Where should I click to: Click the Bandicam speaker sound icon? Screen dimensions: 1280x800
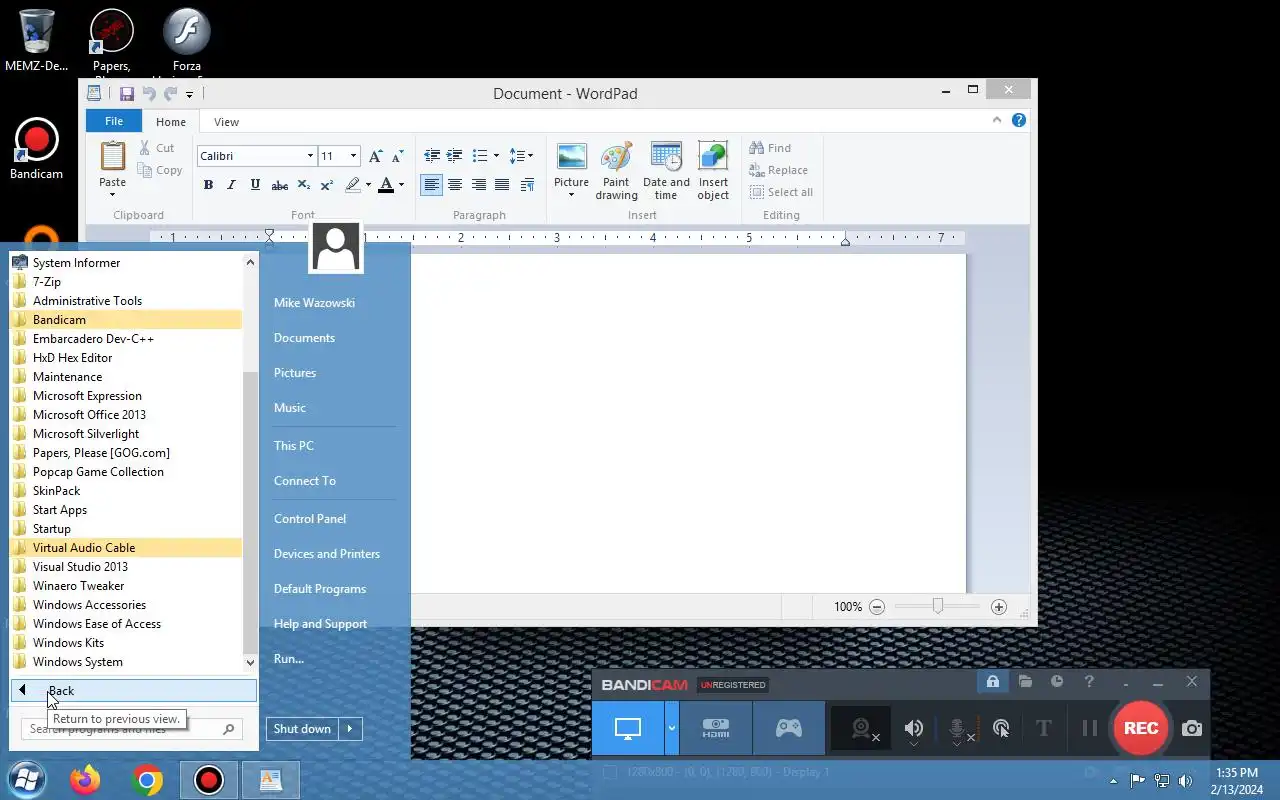913,728
